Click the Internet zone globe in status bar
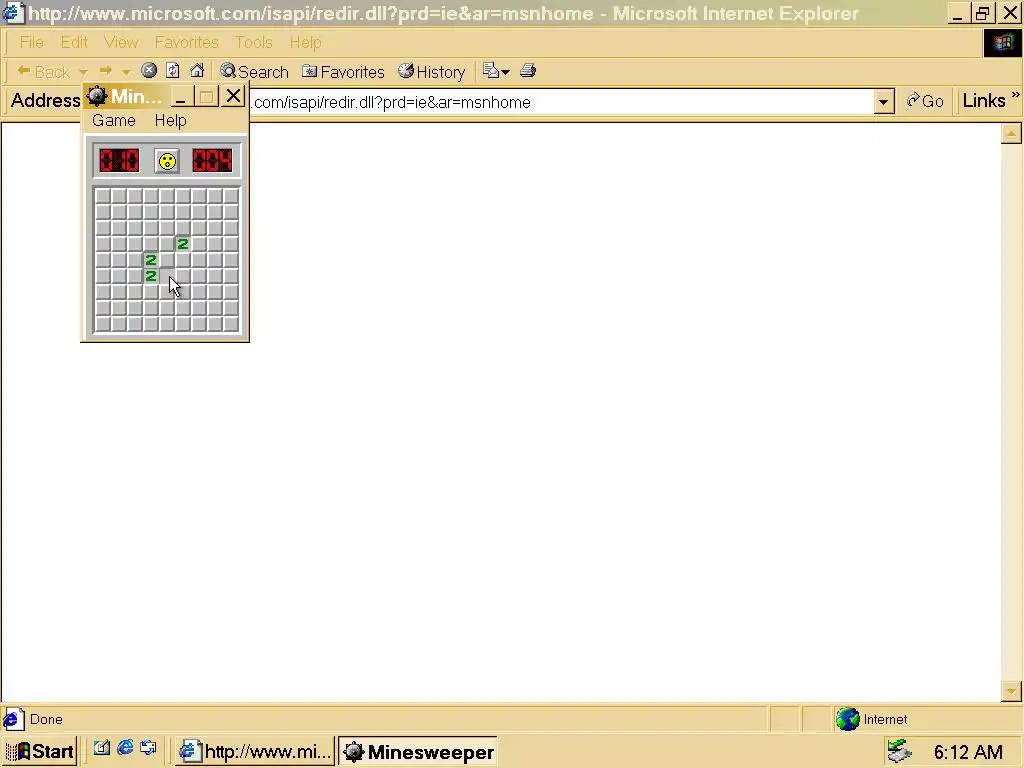 click(x=848, y=719)
